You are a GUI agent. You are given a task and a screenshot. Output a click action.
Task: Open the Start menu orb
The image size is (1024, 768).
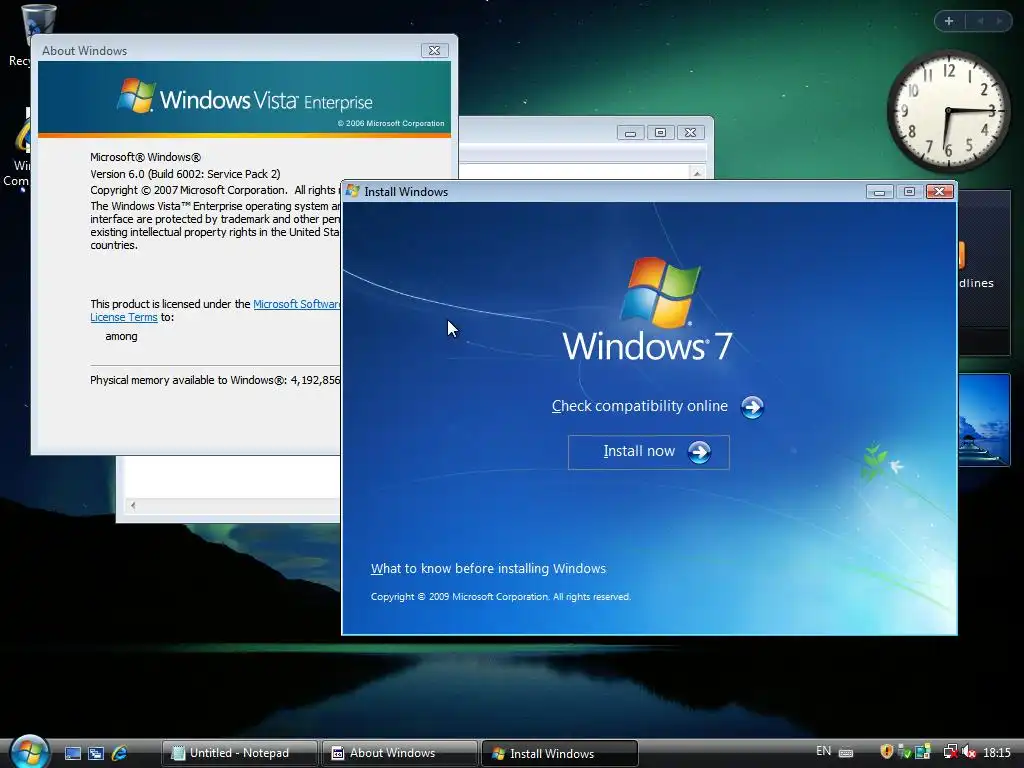29,751
